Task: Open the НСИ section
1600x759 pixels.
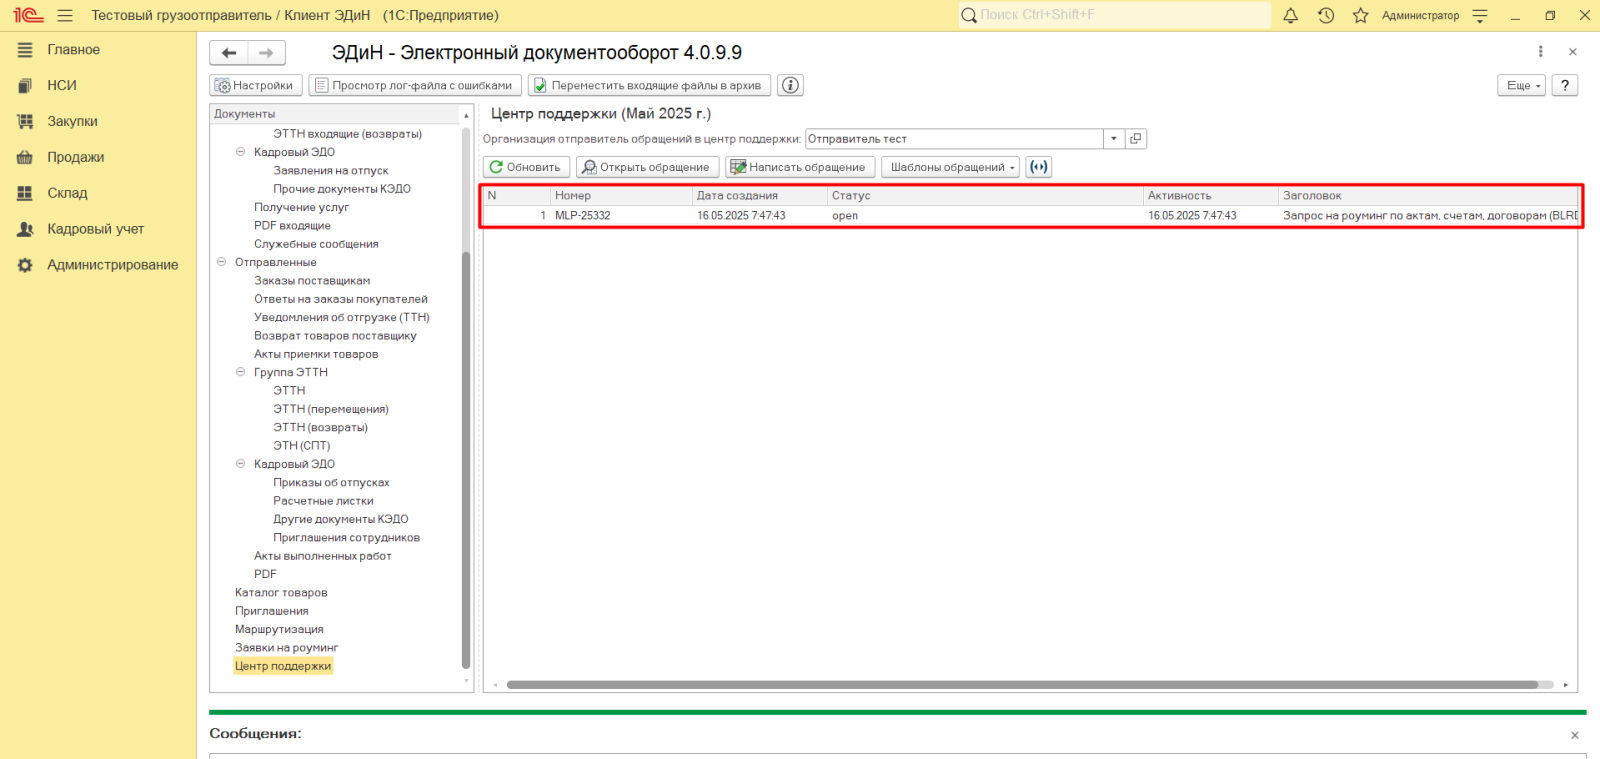Action: (x=62, y=85)
